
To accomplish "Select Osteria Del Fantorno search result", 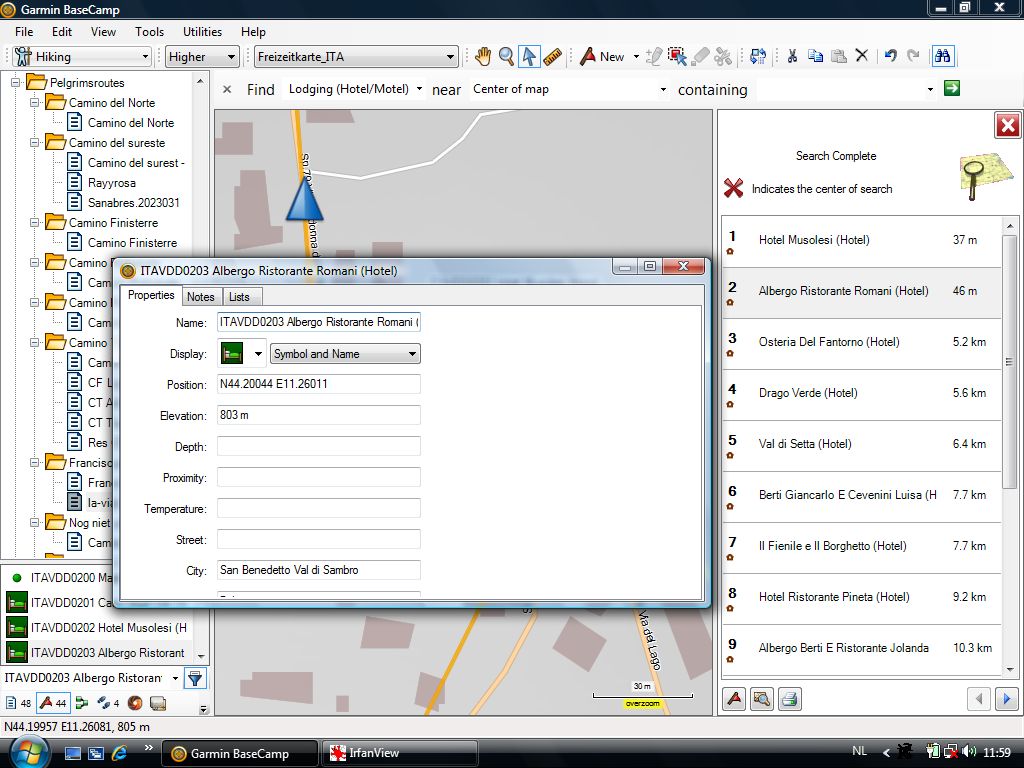I will [829, 342].
